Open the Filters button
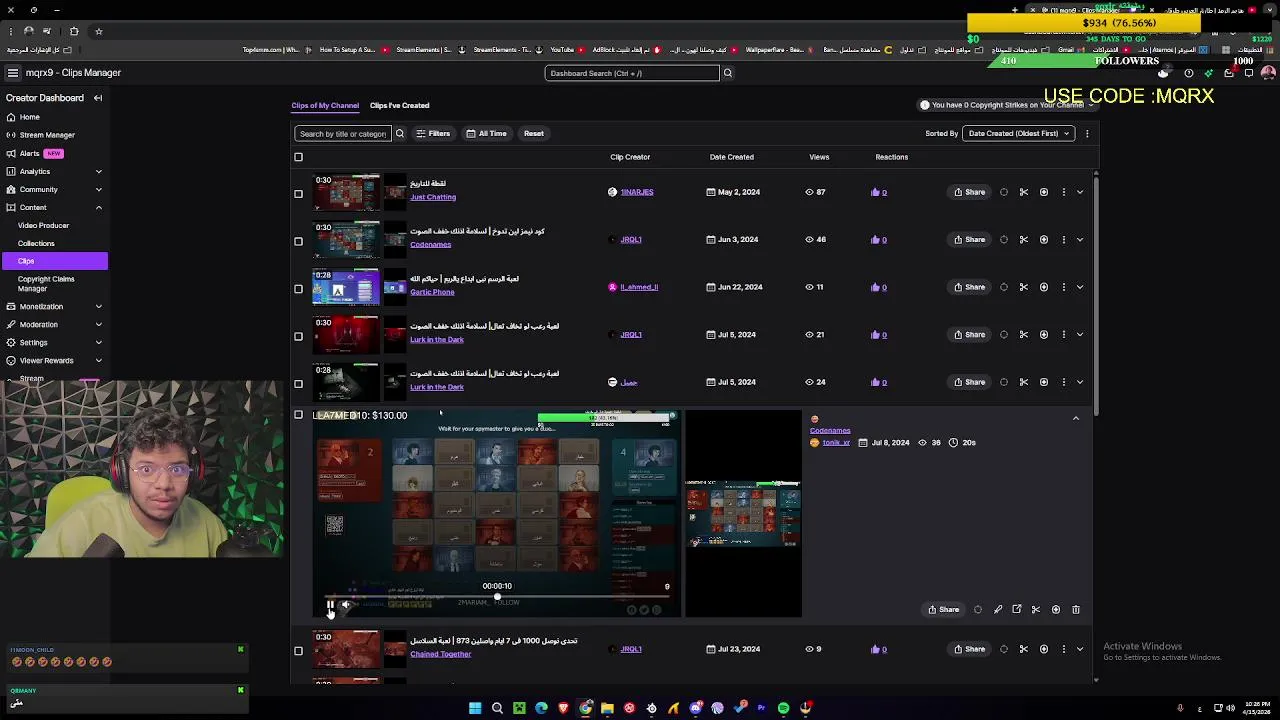This screenshot has width=1280, height=720. pos(433,133)
